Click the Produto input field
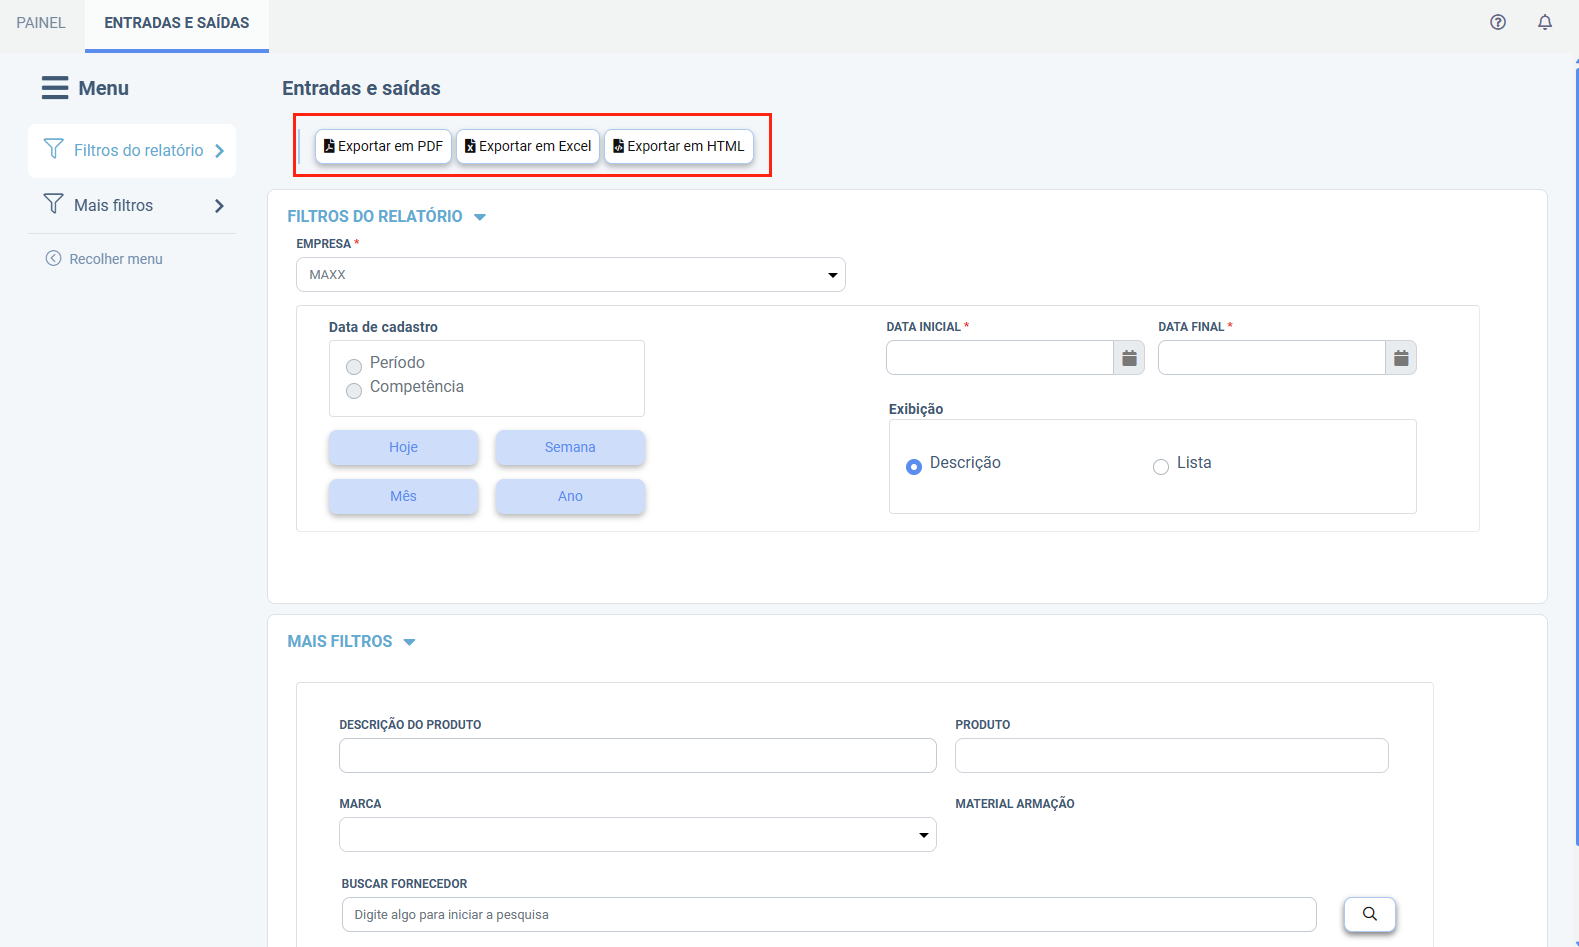The image size is (1579, 947). tap(1172, 756)
